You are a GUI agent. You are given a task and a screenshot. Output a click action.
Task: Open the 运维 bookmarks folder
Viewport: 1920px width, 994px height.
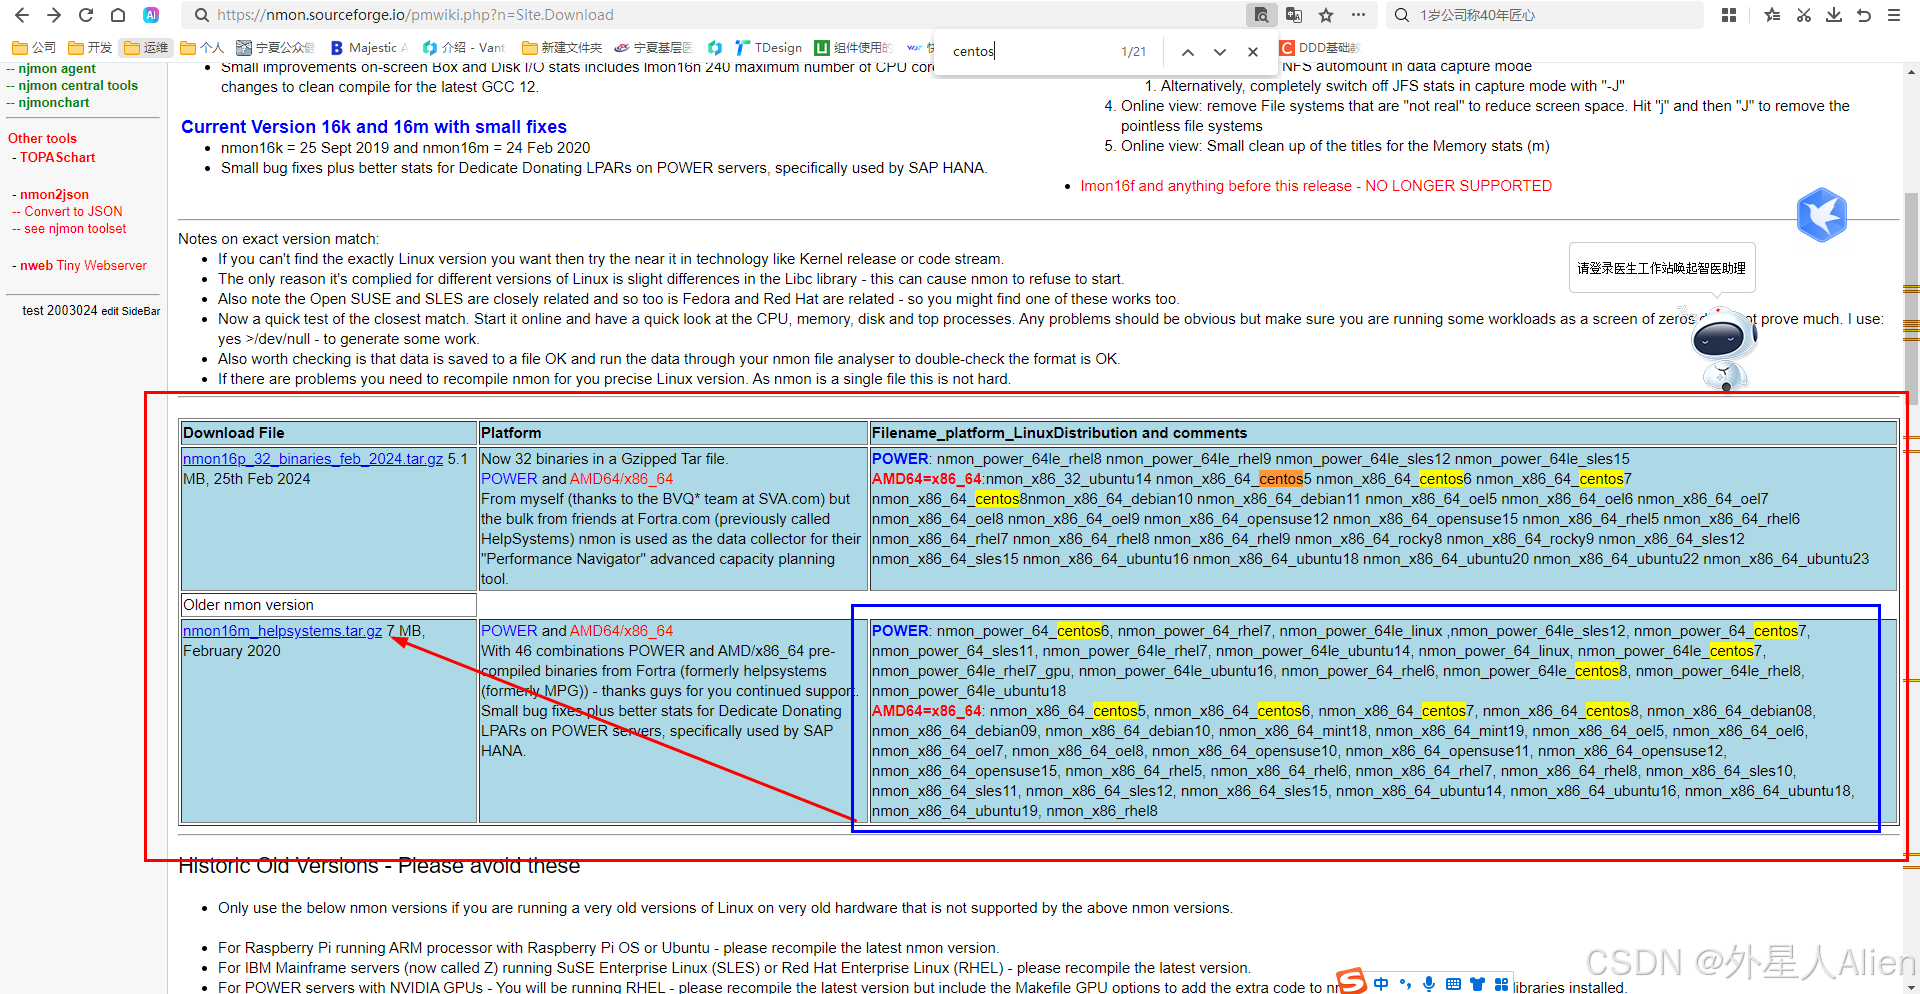pos(146,47)
